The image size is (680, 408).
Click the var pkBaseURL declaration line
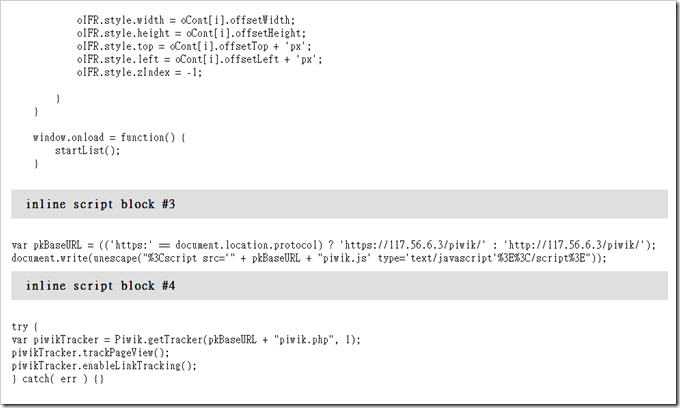[x=334, y=245]
